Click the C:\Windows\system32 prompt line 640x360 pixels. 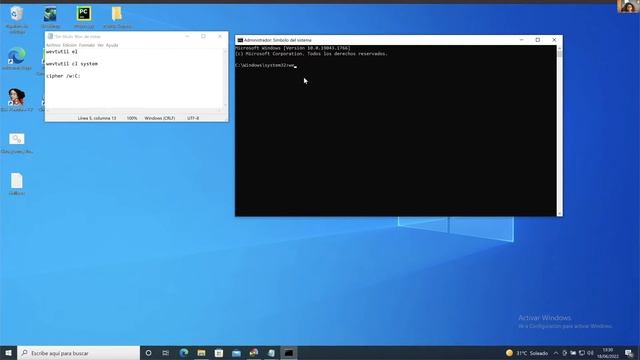click(265, 65)
